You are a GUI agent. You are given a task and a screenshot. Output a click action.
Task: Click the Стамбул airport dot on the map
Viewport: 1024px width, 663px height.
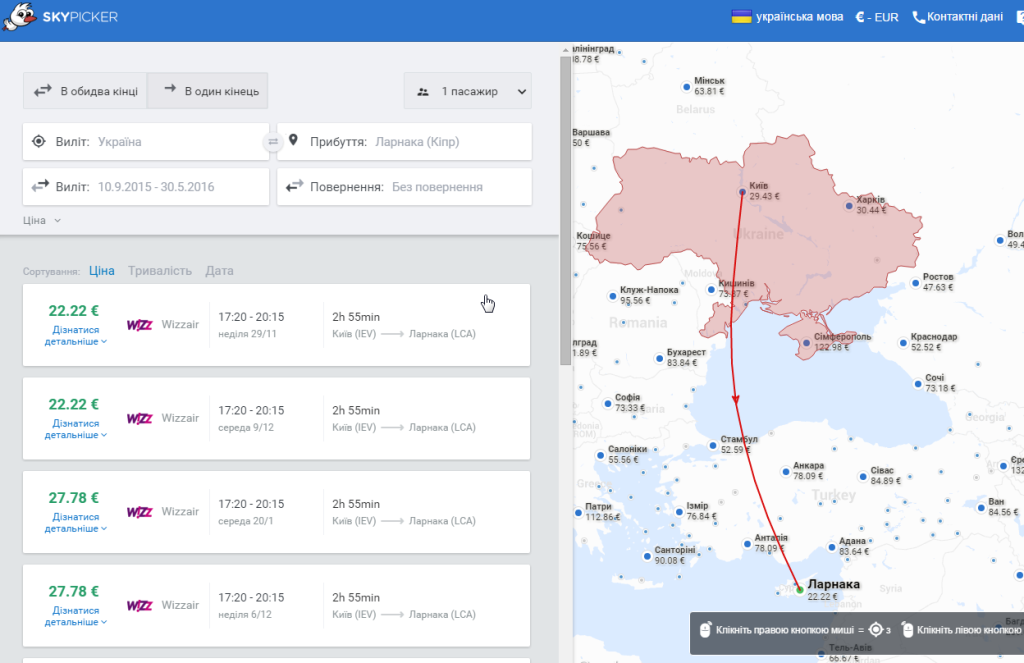[x=713, y=445]
